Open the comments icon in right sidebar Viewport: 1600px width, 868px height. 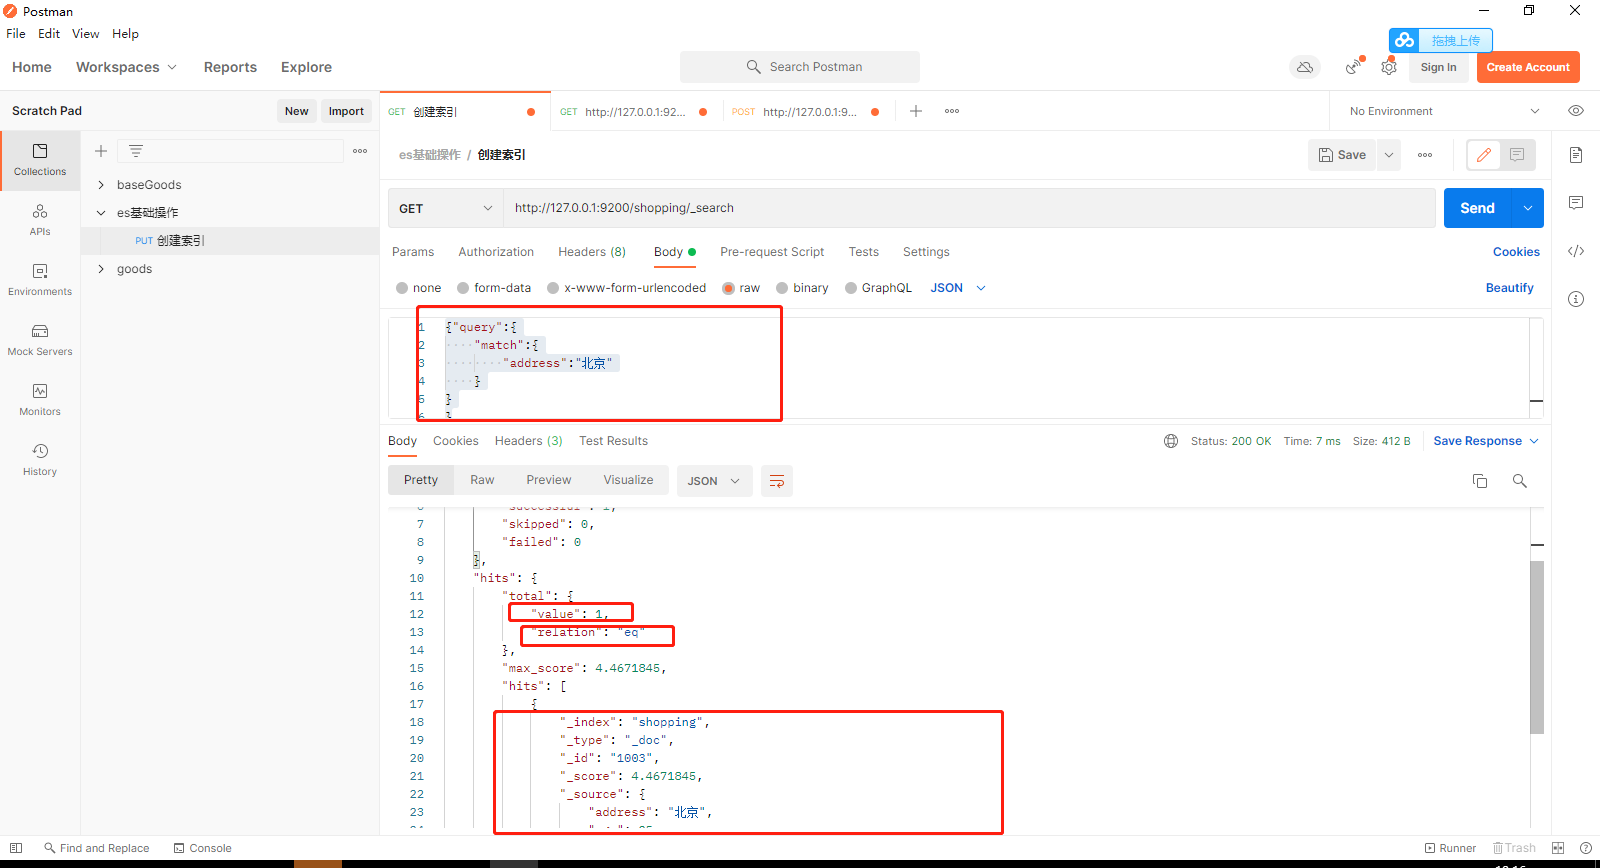tap(1576, 203)
